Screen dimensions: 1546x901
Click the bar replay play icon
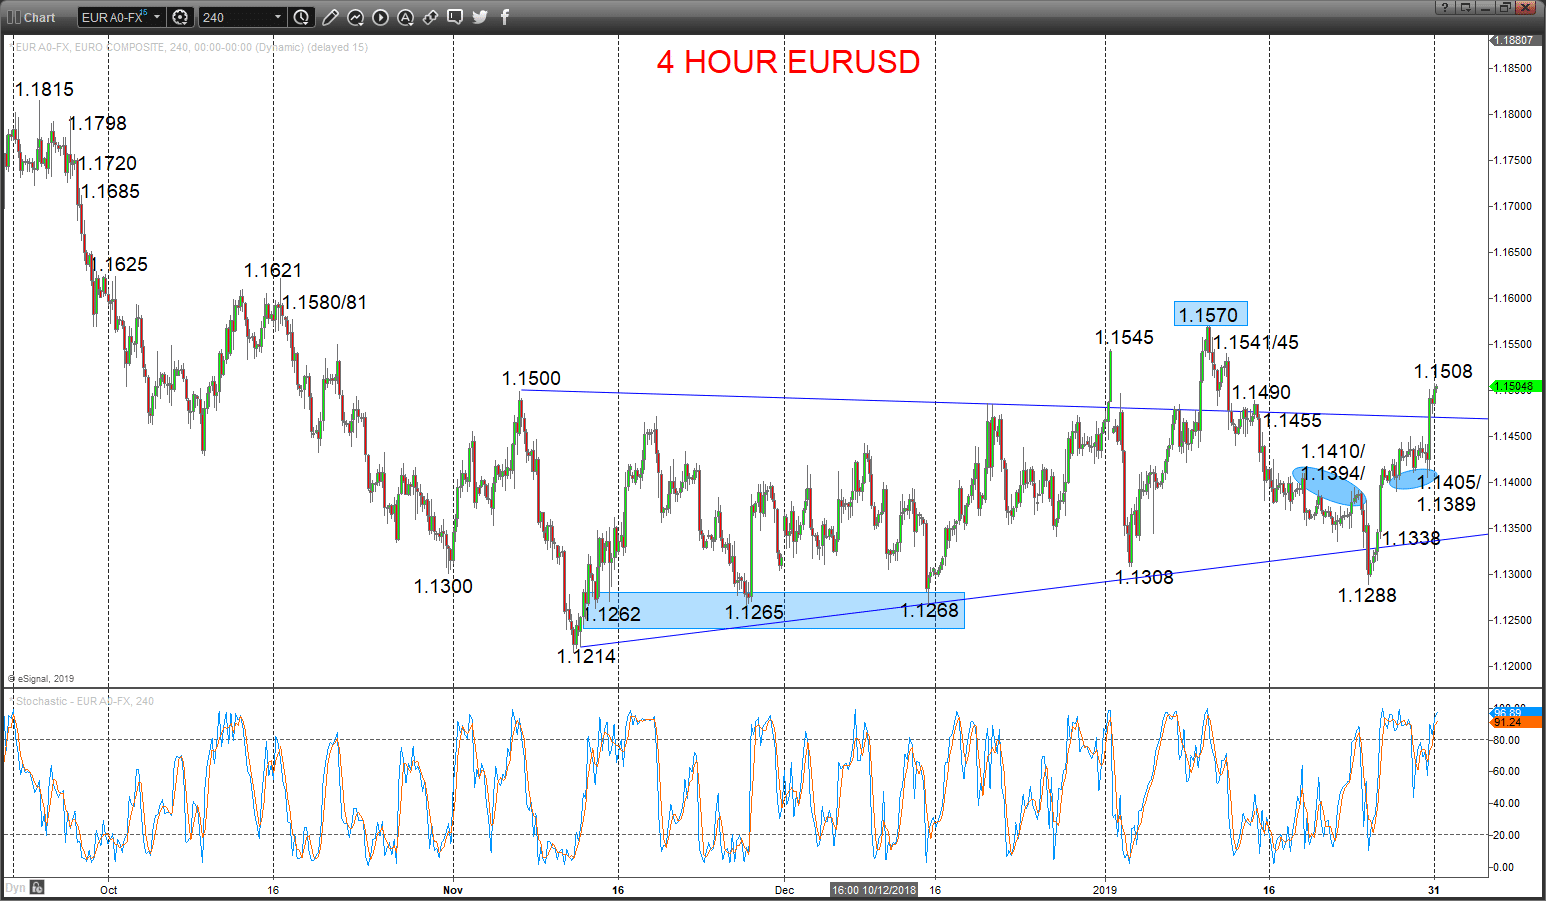pos(380,17)
